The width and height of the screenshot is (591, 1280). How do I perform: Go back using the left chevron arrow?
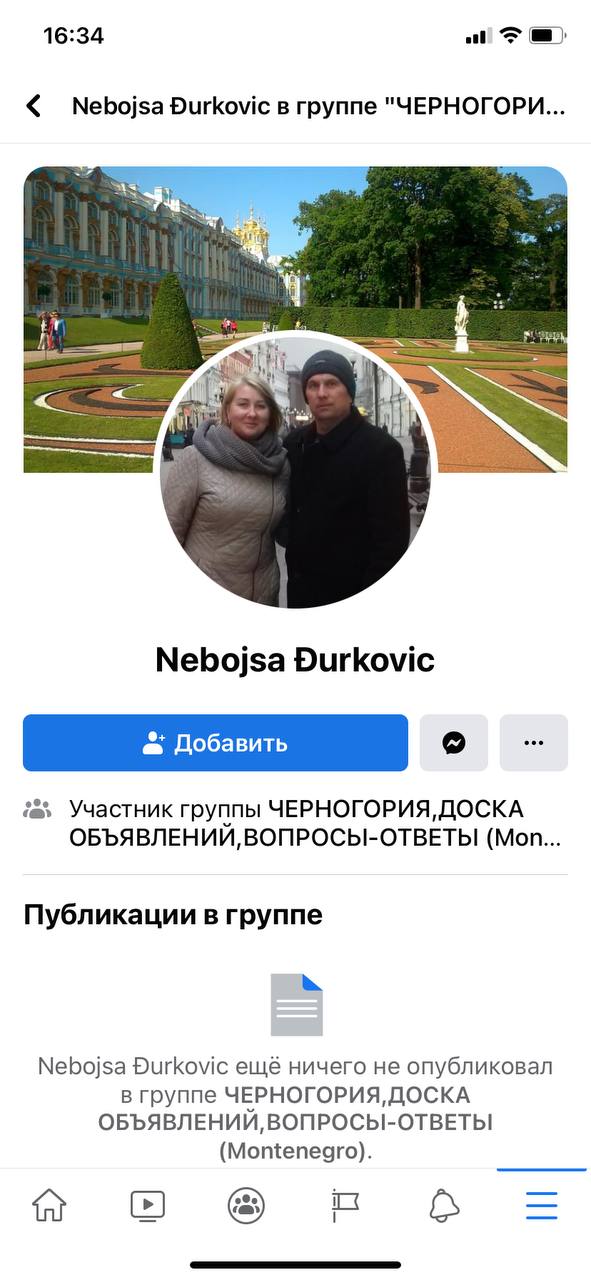click(34, 106)
